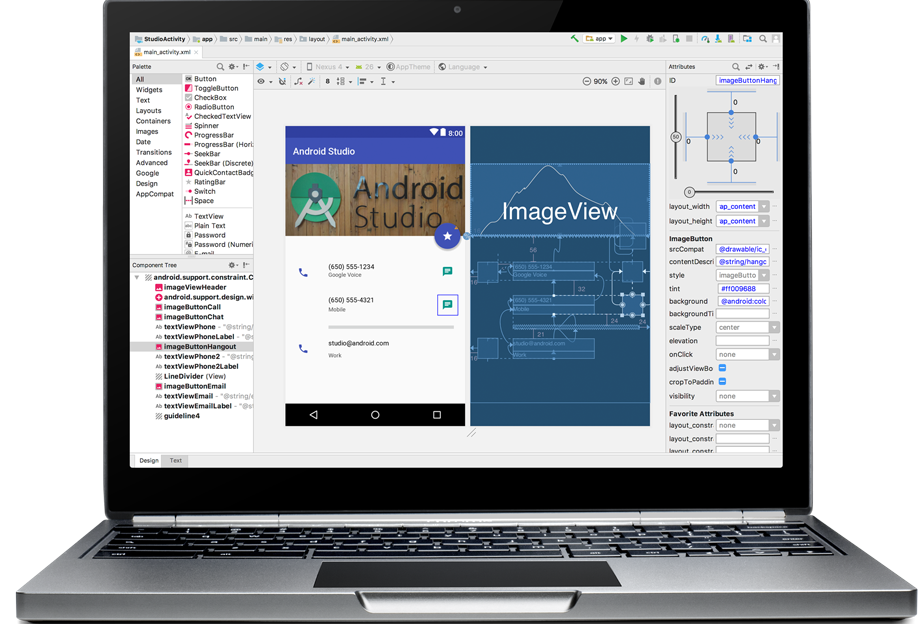Click the green Run app button

624,39
